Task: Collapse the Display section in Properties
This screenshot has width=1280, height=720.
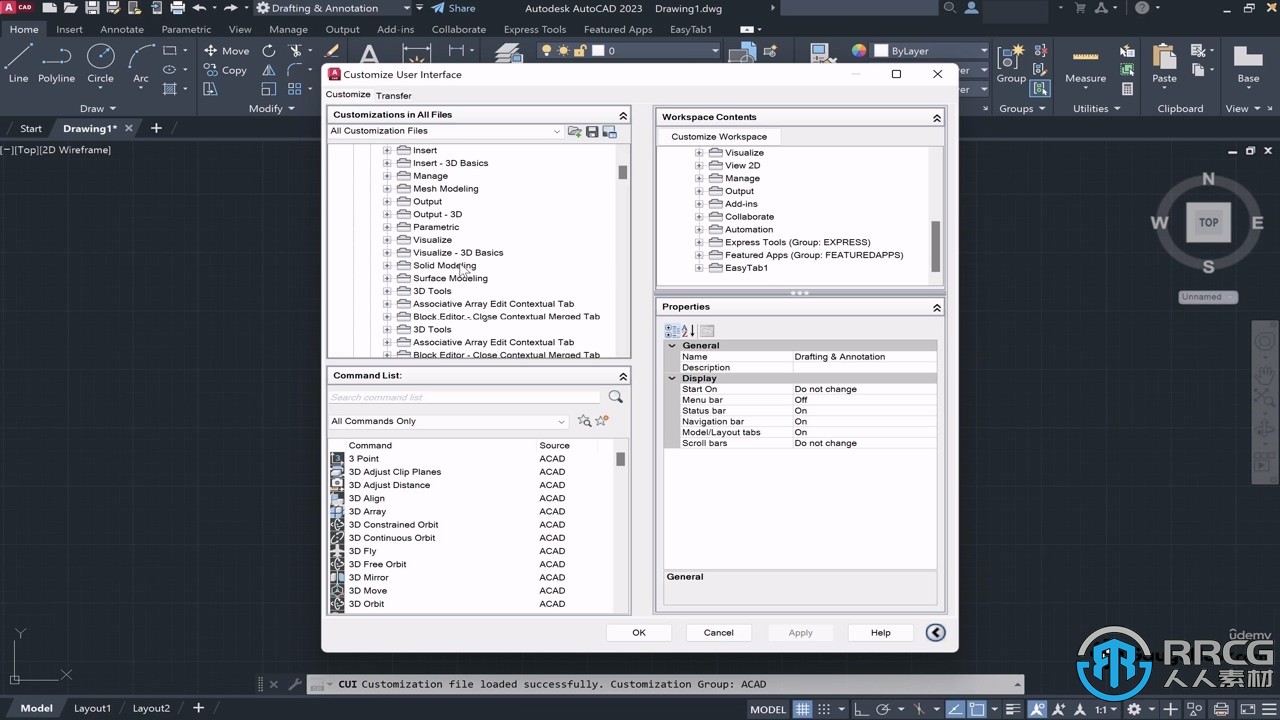Action: pos(672,379)
